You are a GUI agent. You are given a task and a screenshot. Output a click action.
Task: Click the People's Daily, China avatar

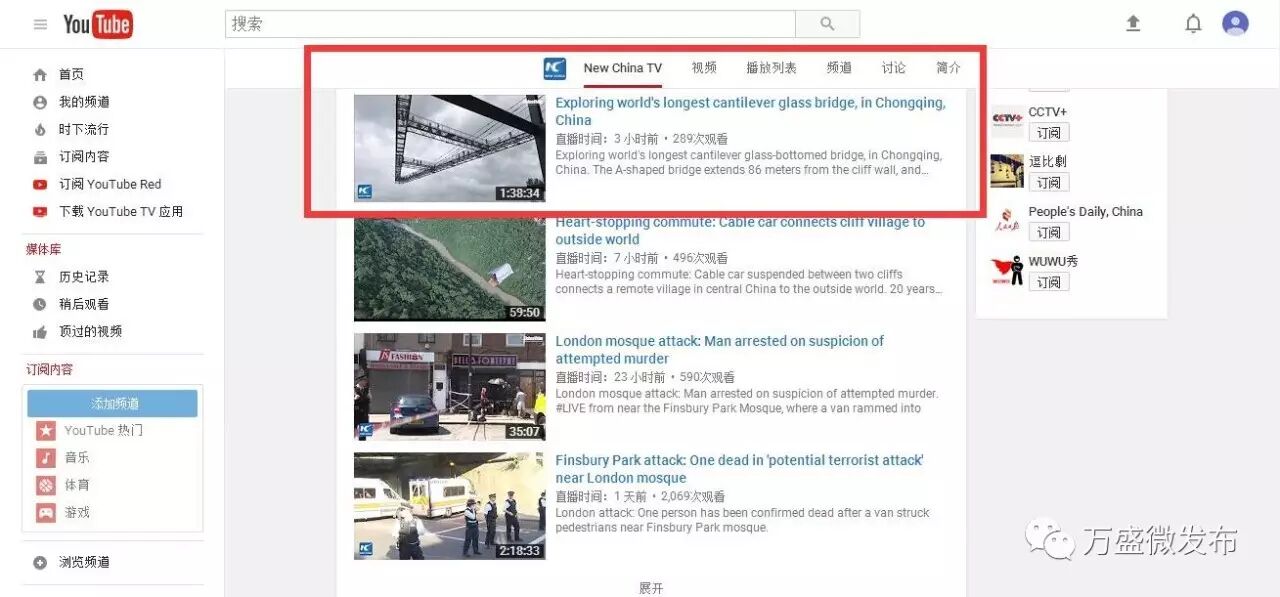coord(1006,221)
